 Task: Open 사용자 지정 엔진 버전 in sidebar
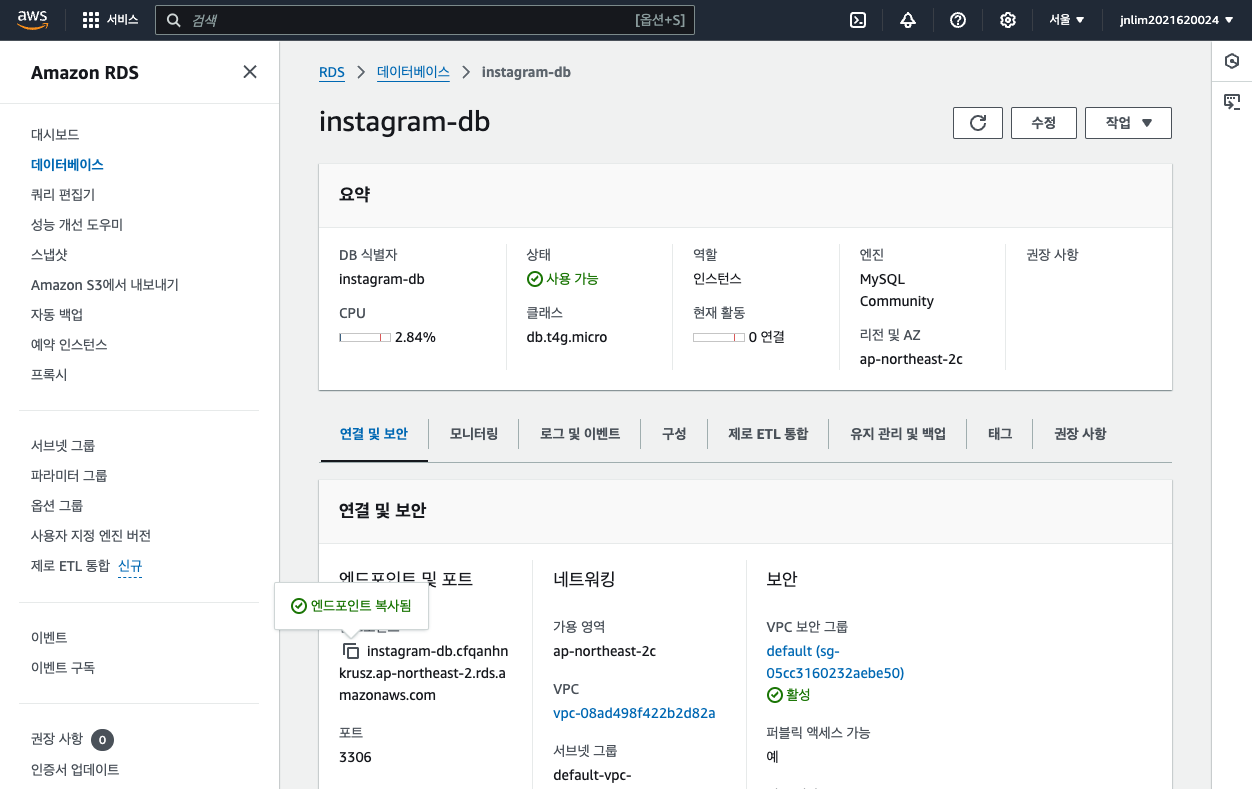click(91, 535)
